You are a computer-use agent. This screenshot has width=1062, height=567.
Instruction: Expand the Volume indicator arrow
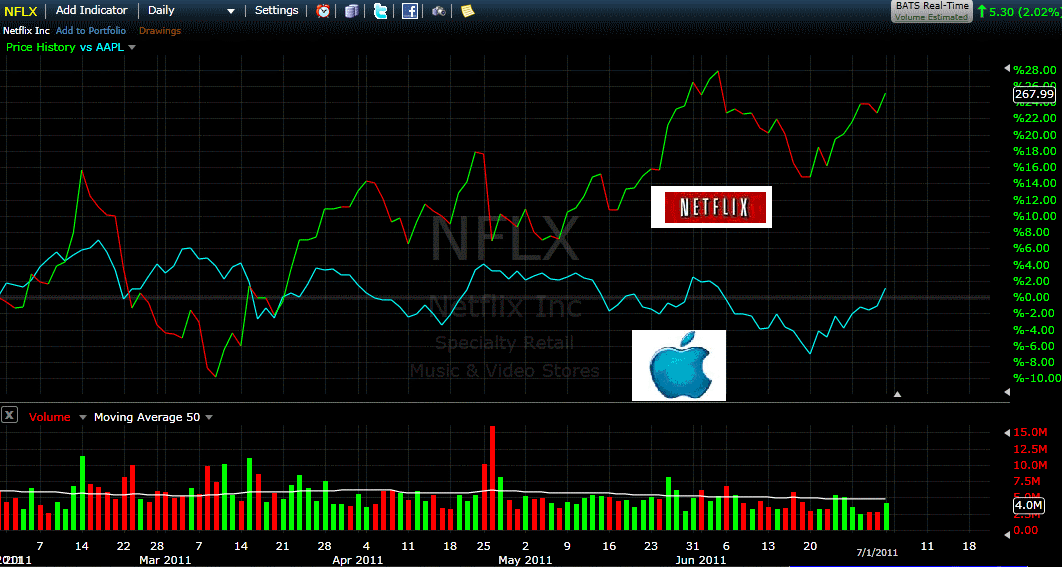83,417
